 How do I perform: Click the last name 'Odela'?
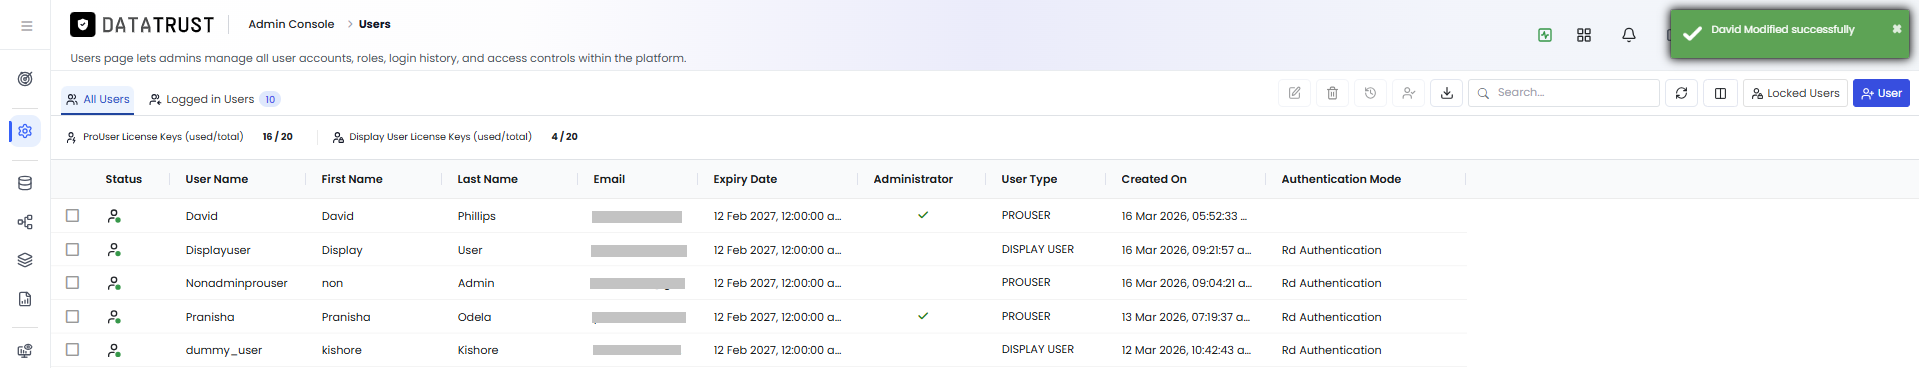point(474,317)
